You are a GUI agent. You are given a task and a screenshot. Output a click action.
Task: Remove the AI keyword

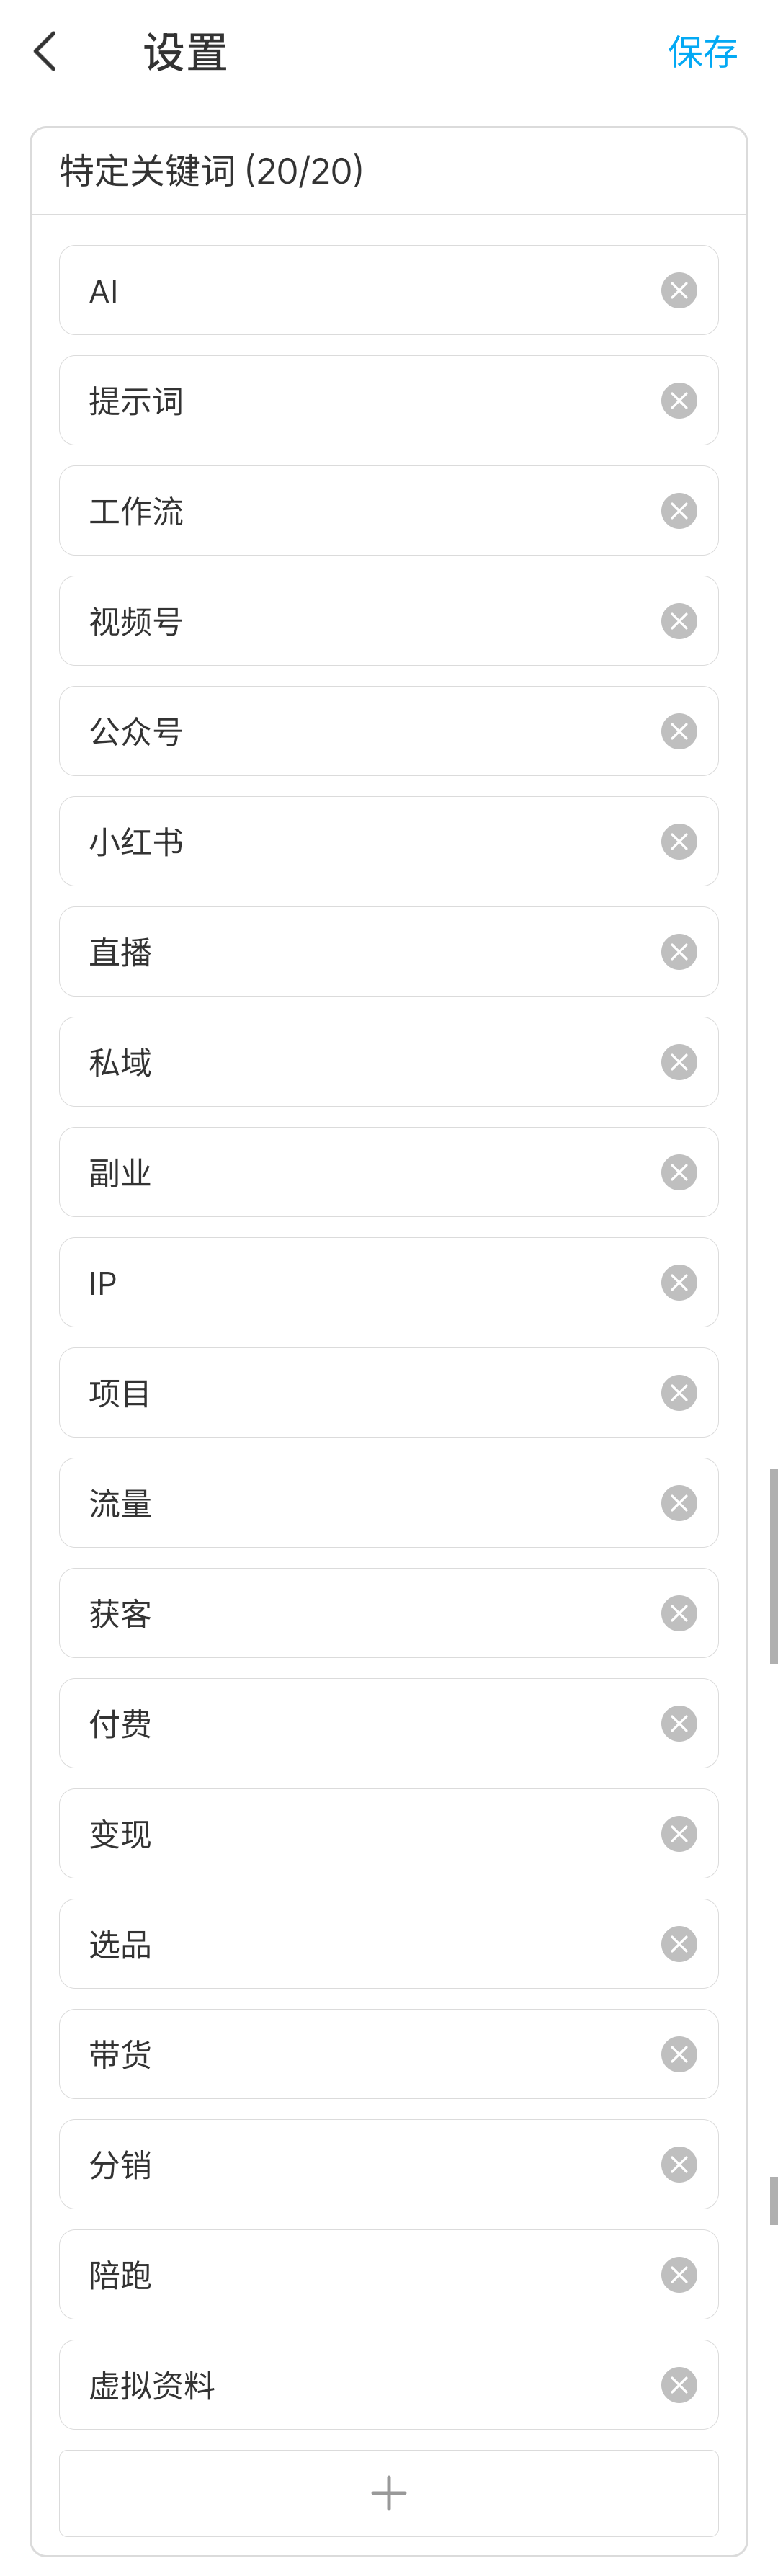click(679, 291)
